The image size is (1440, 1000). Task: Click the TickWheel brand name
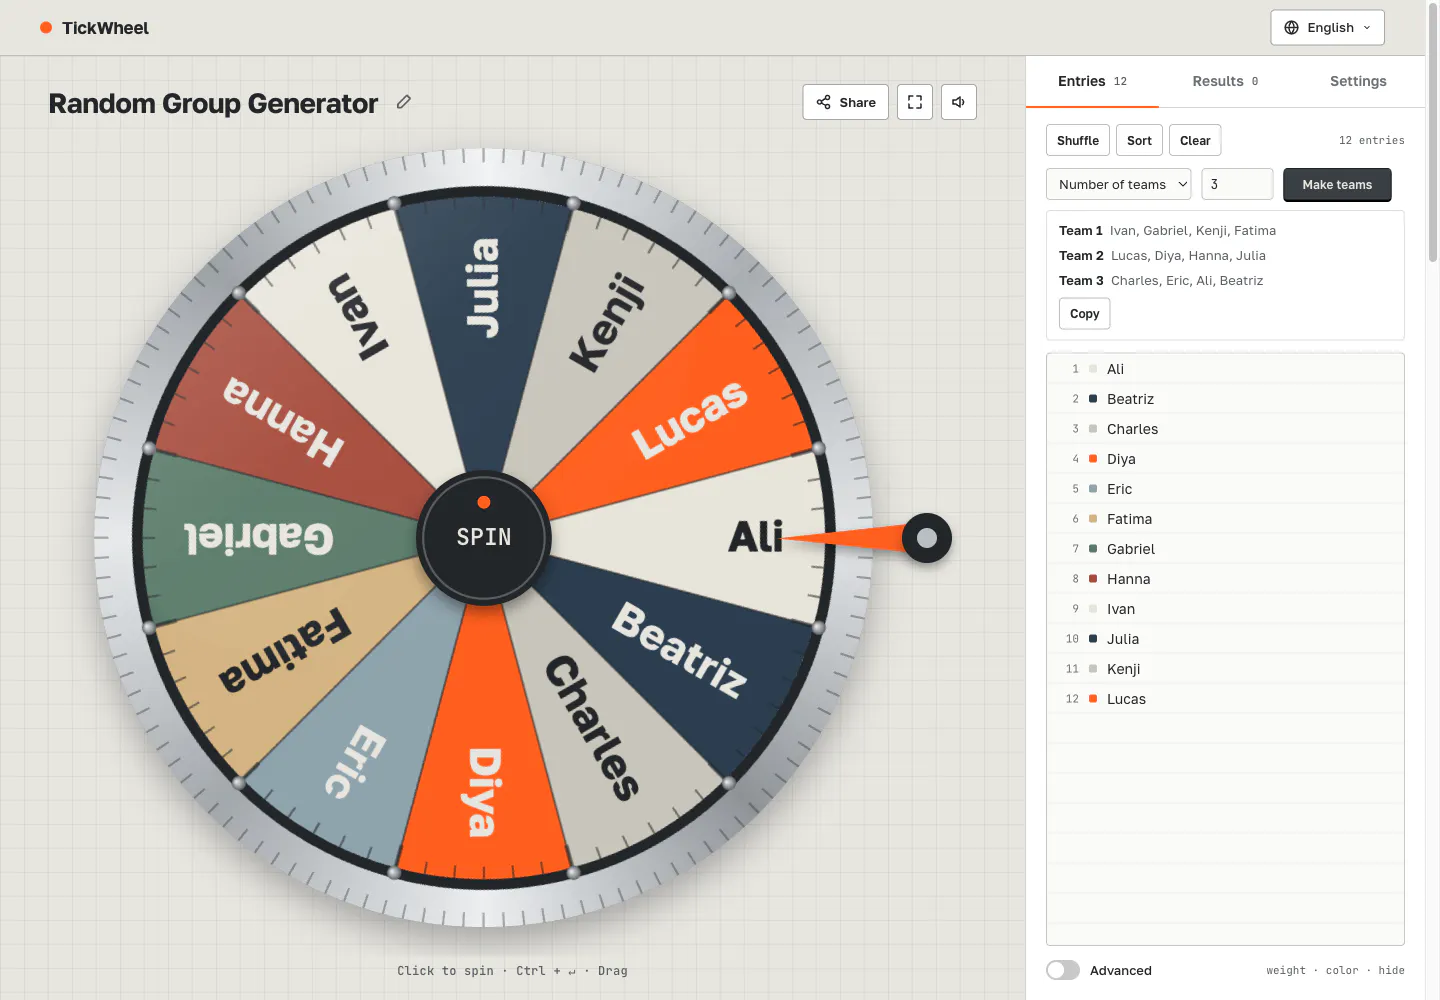pyautogui.click(x=105, y=28)
